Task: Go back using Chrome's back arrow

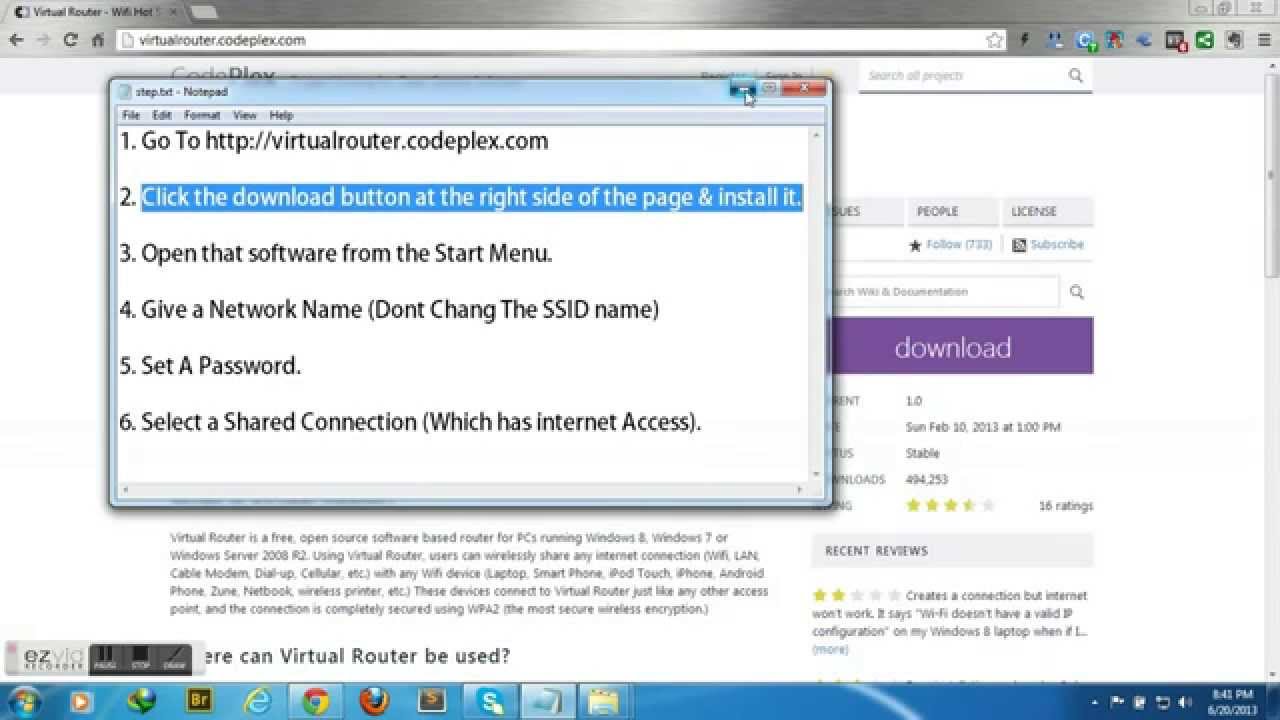Action: [x=16, y=40]
